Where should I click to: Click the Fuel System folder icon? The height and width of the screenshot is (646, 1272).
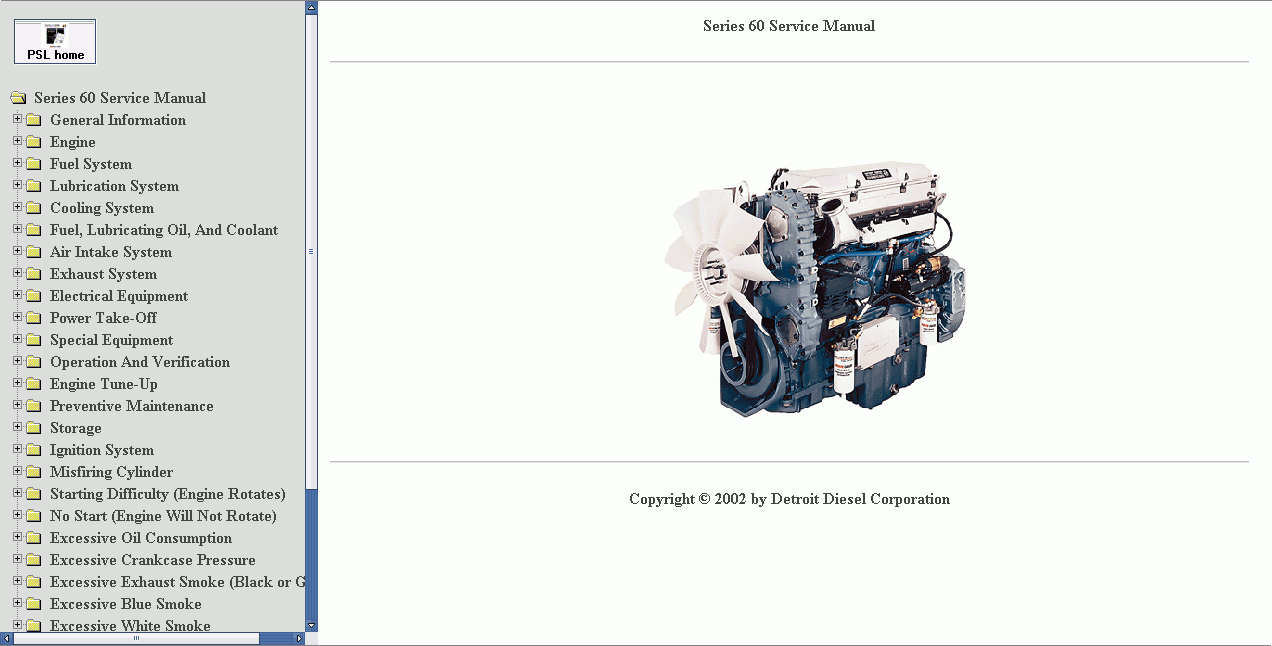coord(34,163)
